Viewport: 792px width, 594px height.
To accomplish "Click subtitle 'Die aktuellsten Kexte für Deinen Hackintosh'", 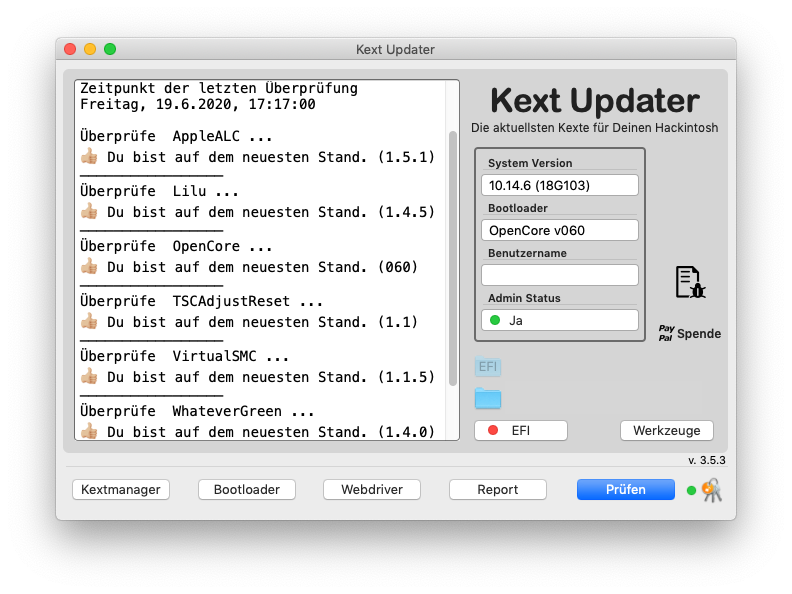I will pyautogui.click(x=595, y=128).
